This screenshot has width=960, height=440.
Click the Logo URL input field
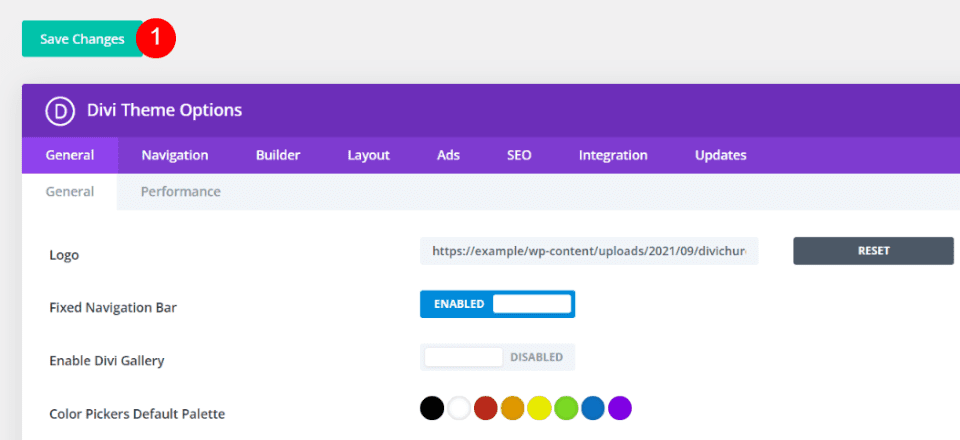[589, 251]
